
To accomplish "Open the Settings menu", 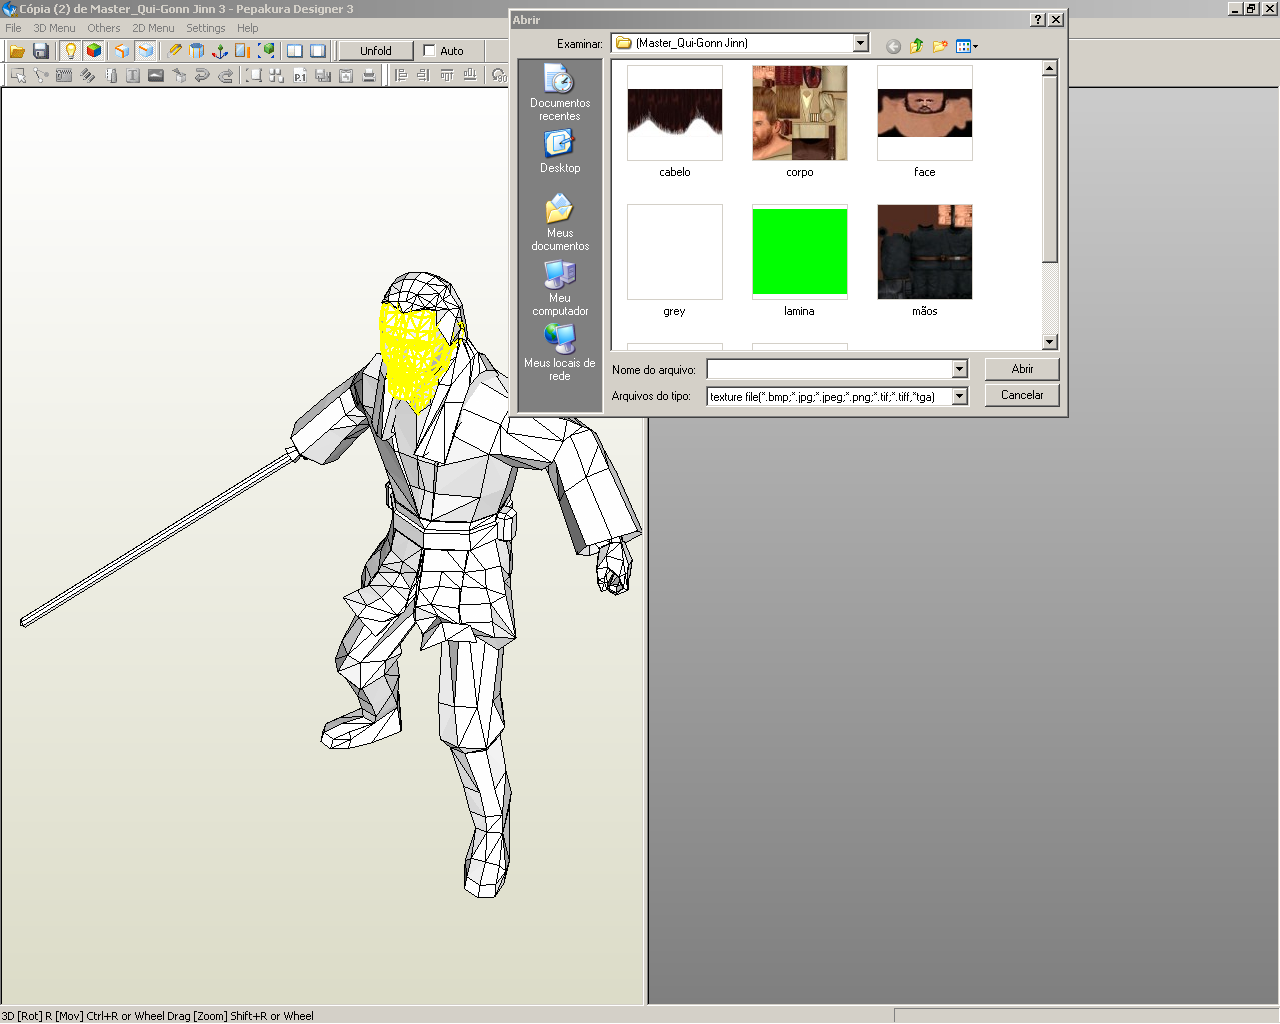I will (x=205, y=28).
